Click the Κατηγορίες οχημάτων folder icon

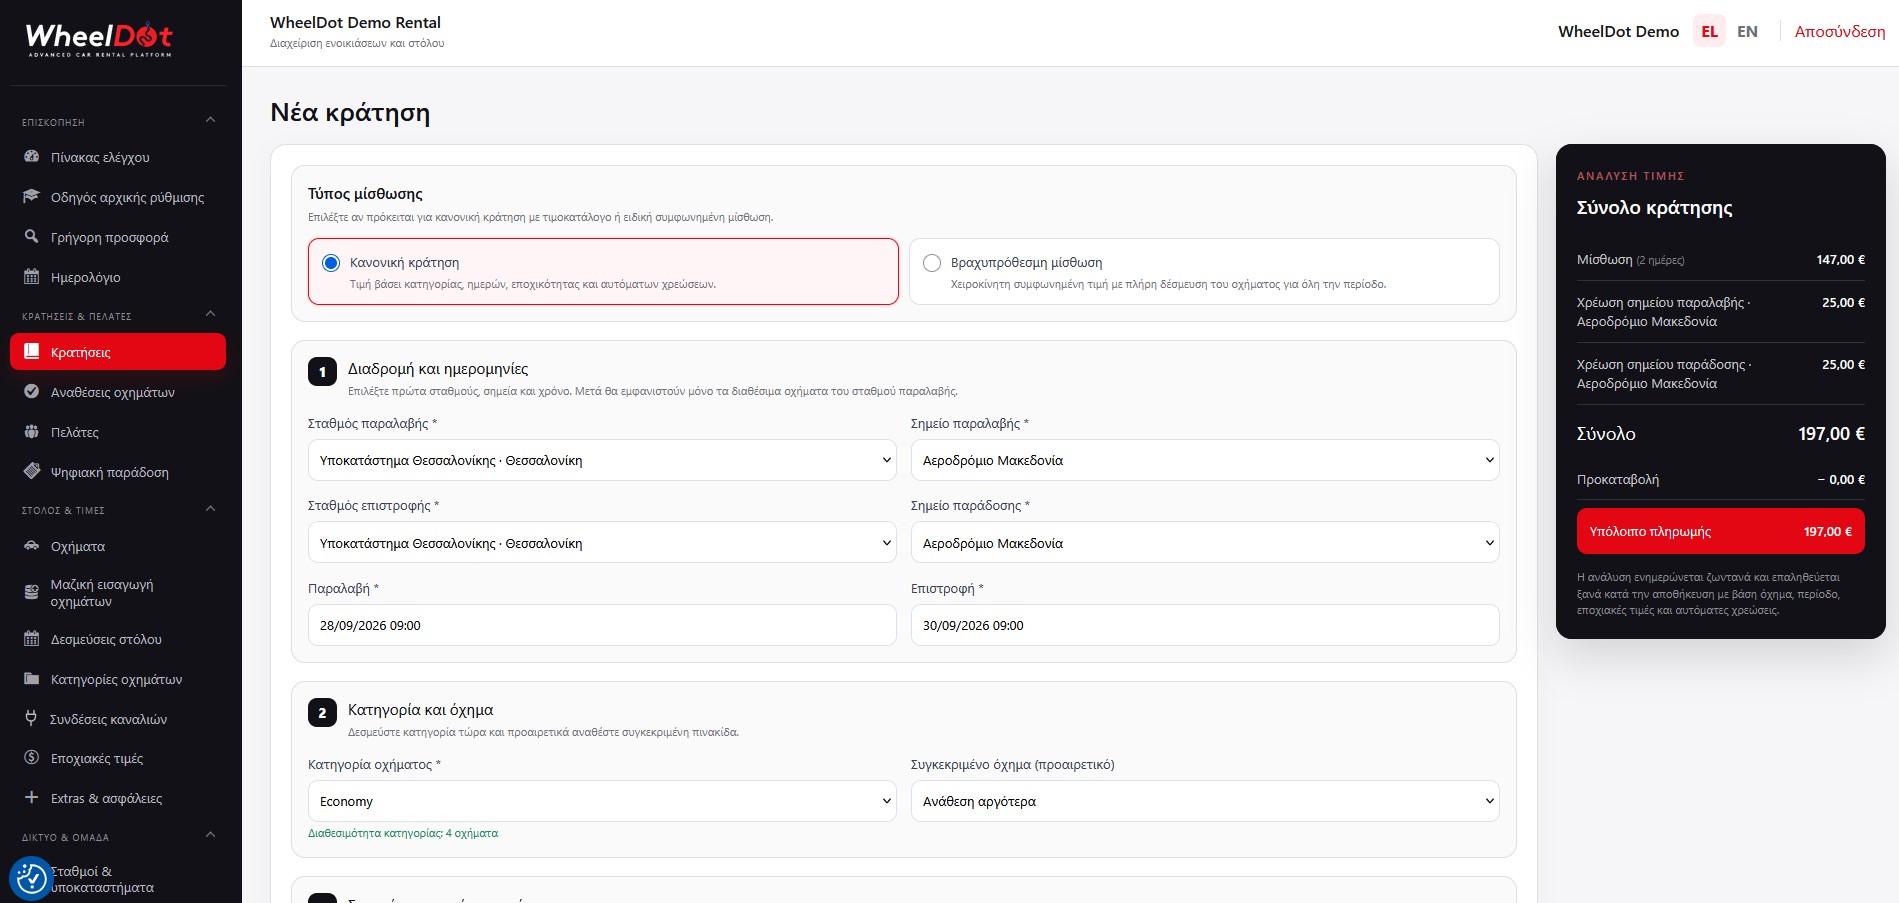tap(31, 679)
